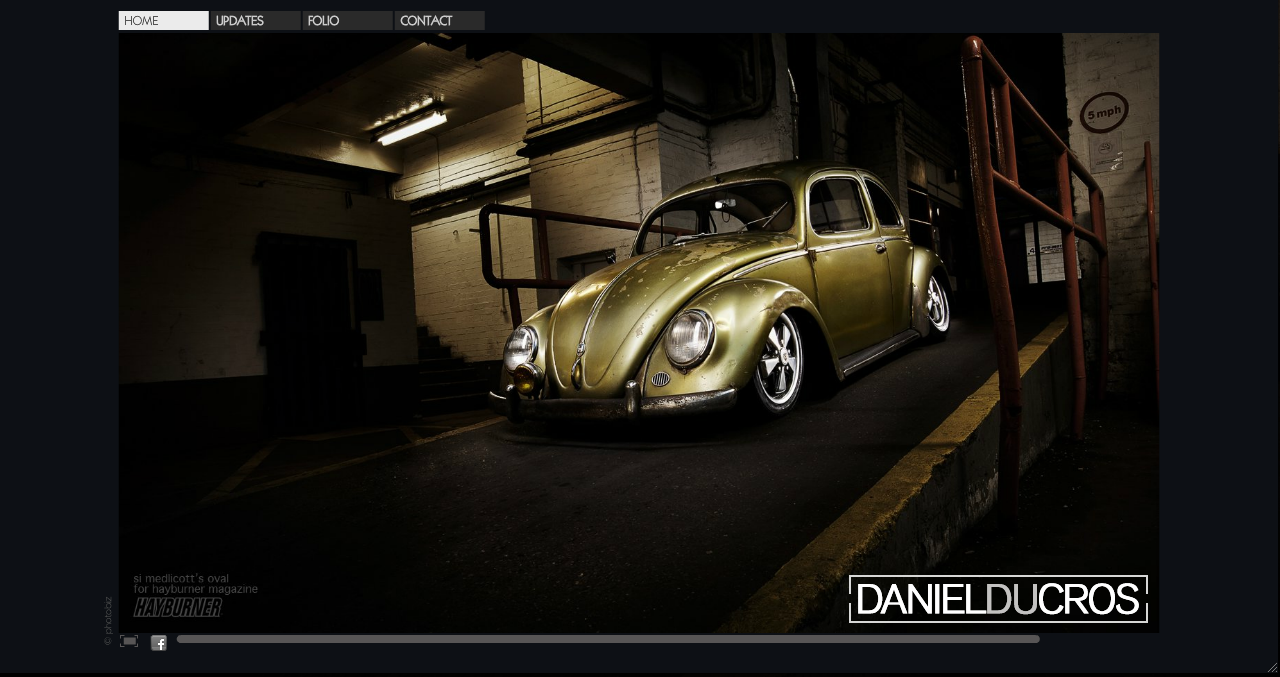Open the Facebook page via its icon
The image size is (1280, 677).
pyautogui.click(x=159, y=643)
